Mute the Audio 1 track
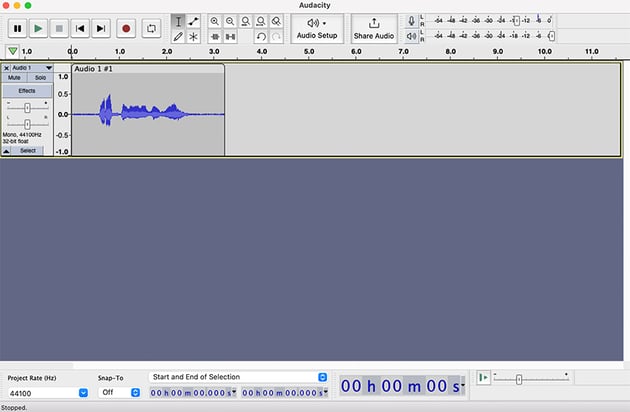This screenshot has height=412, width=630. coord(14,77)
